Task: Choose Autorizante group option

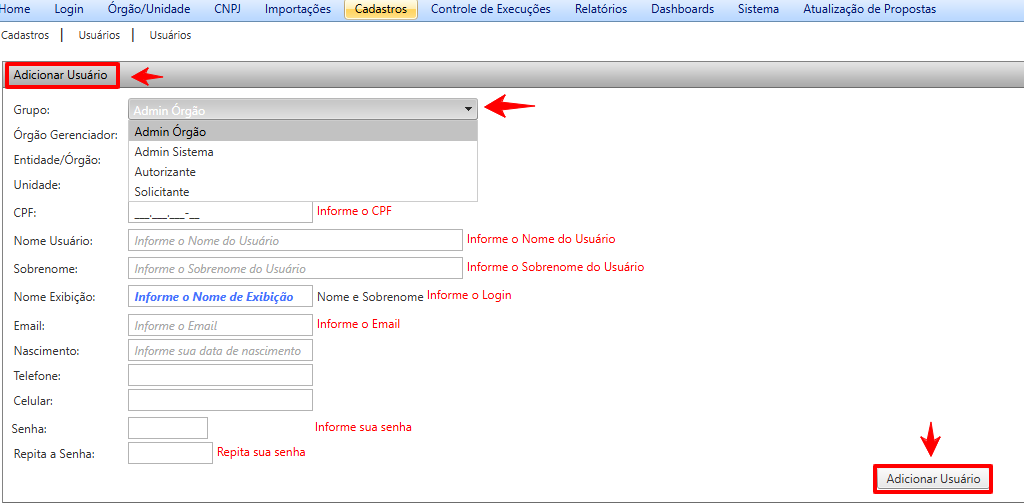Action: tap(165, 172)
